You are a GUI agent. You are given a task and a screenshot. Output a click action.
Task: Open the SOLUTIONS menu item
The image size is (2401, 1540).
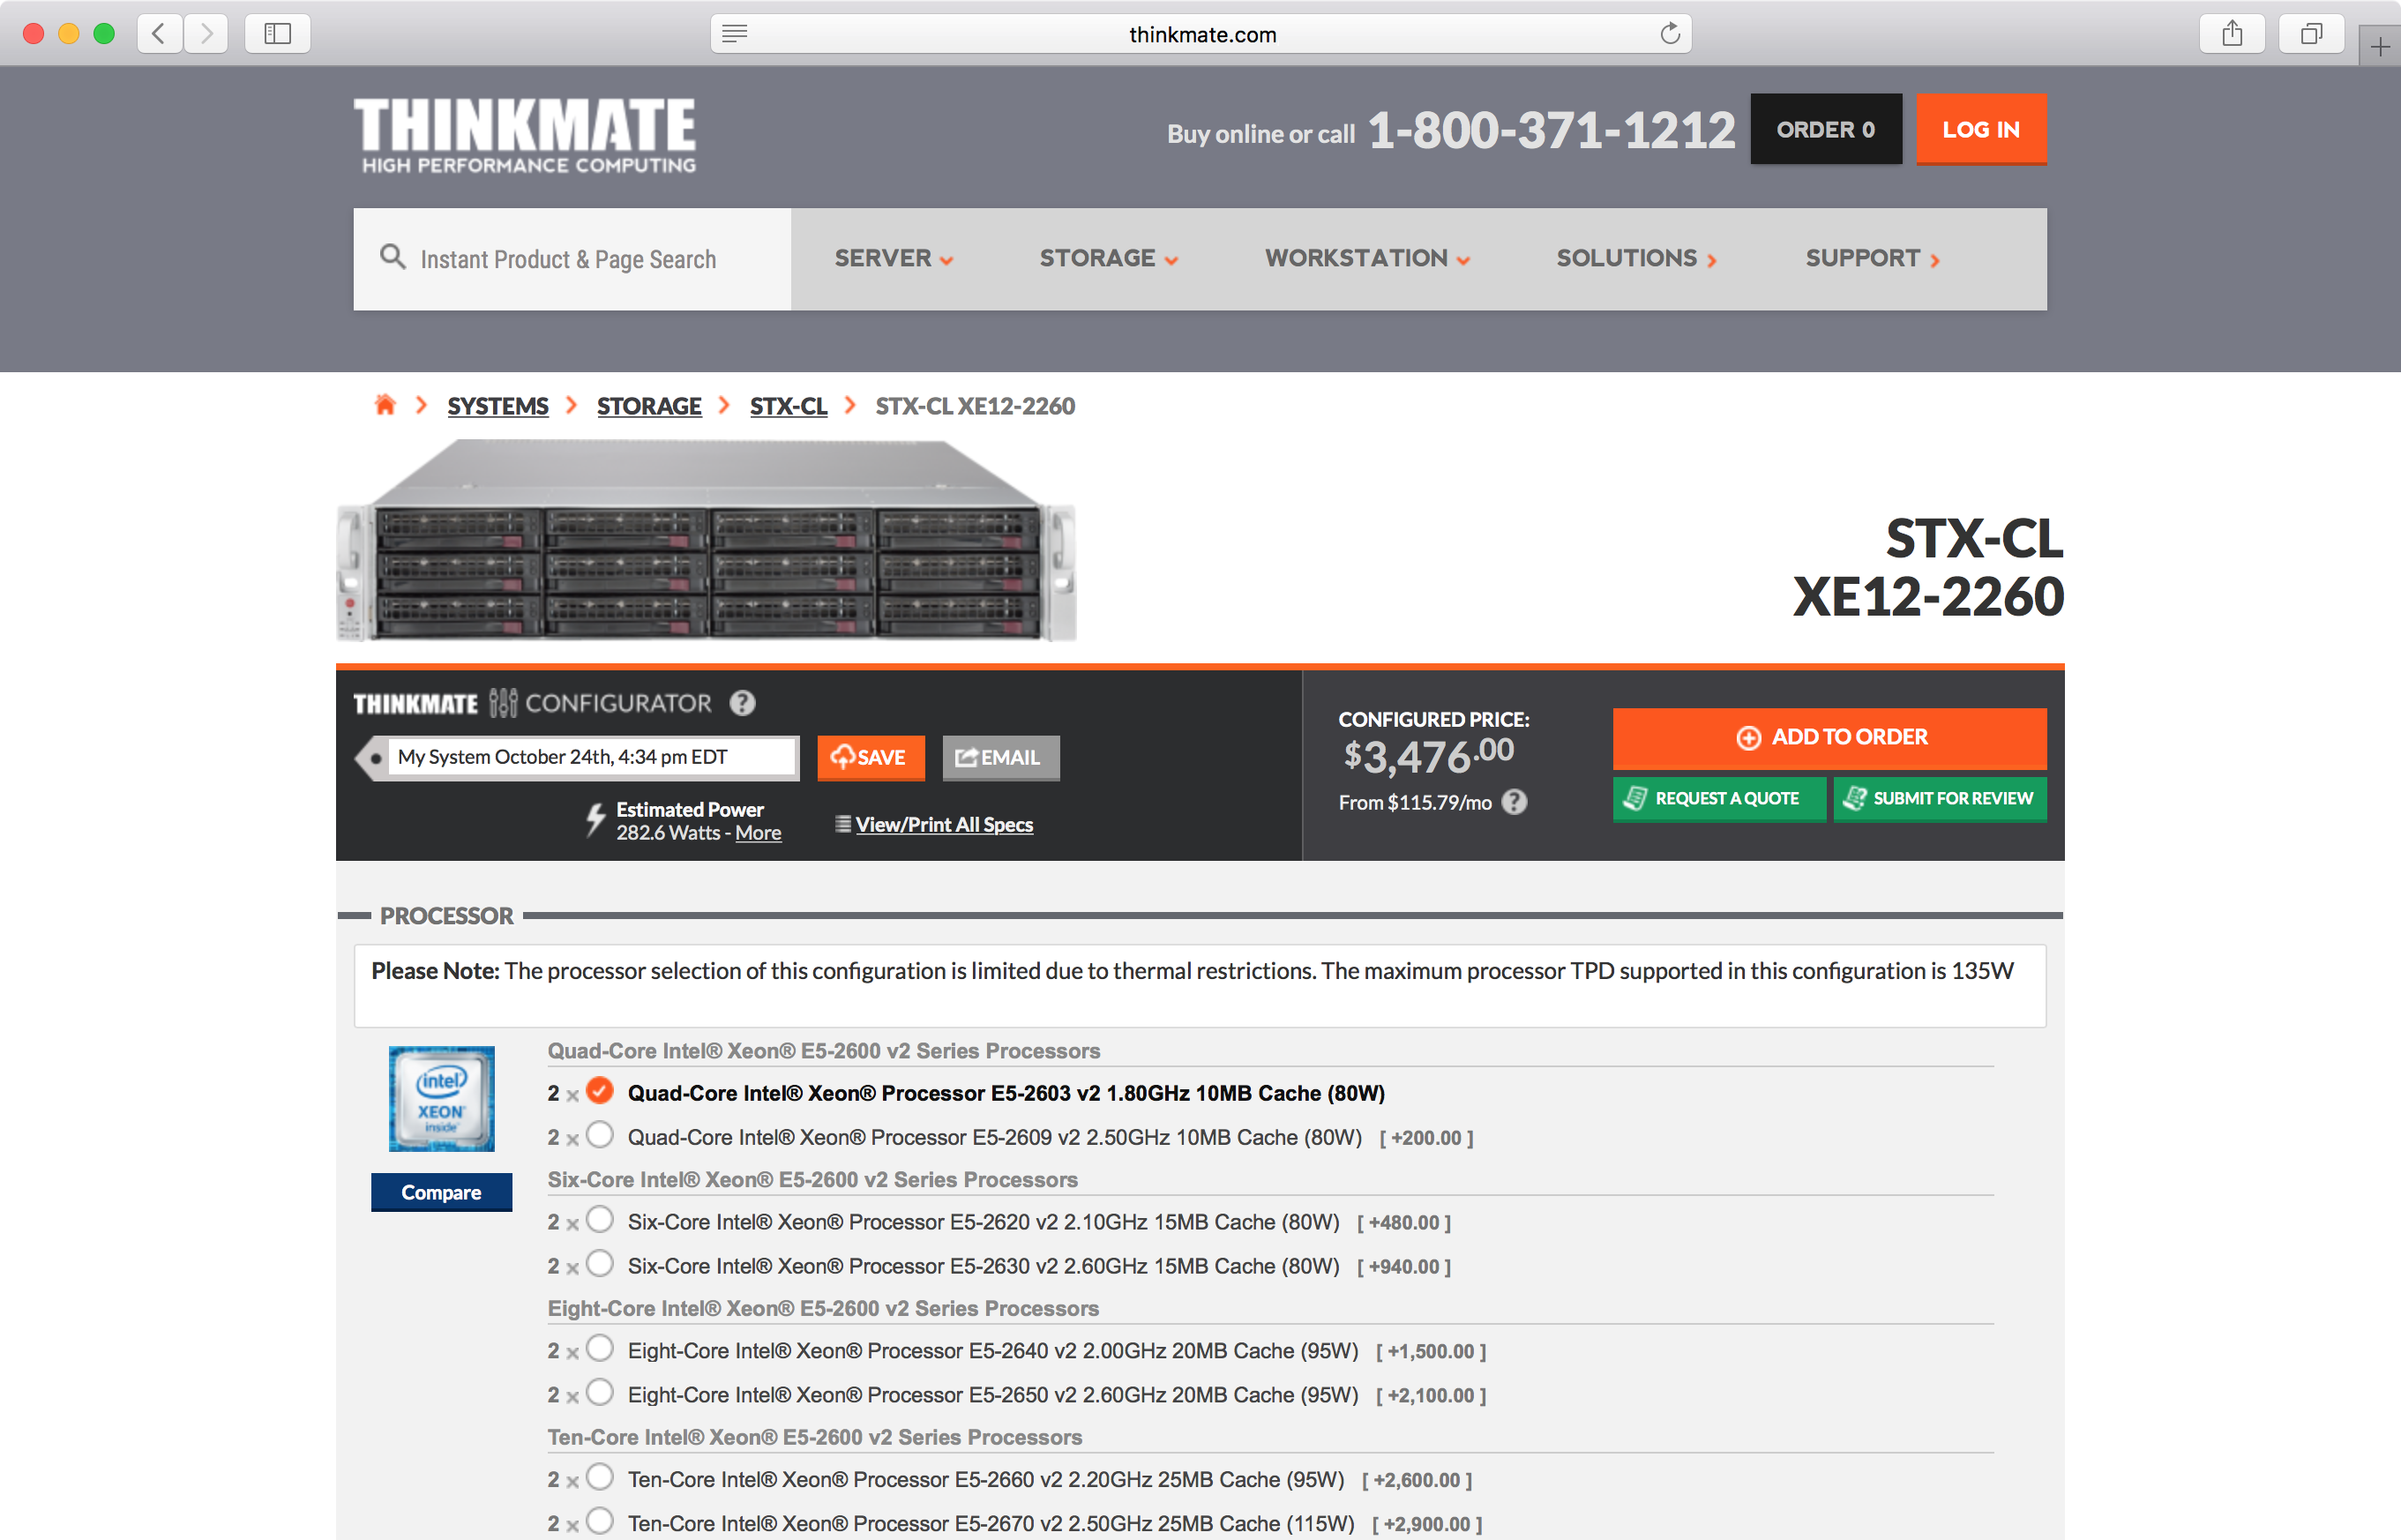1635,259
